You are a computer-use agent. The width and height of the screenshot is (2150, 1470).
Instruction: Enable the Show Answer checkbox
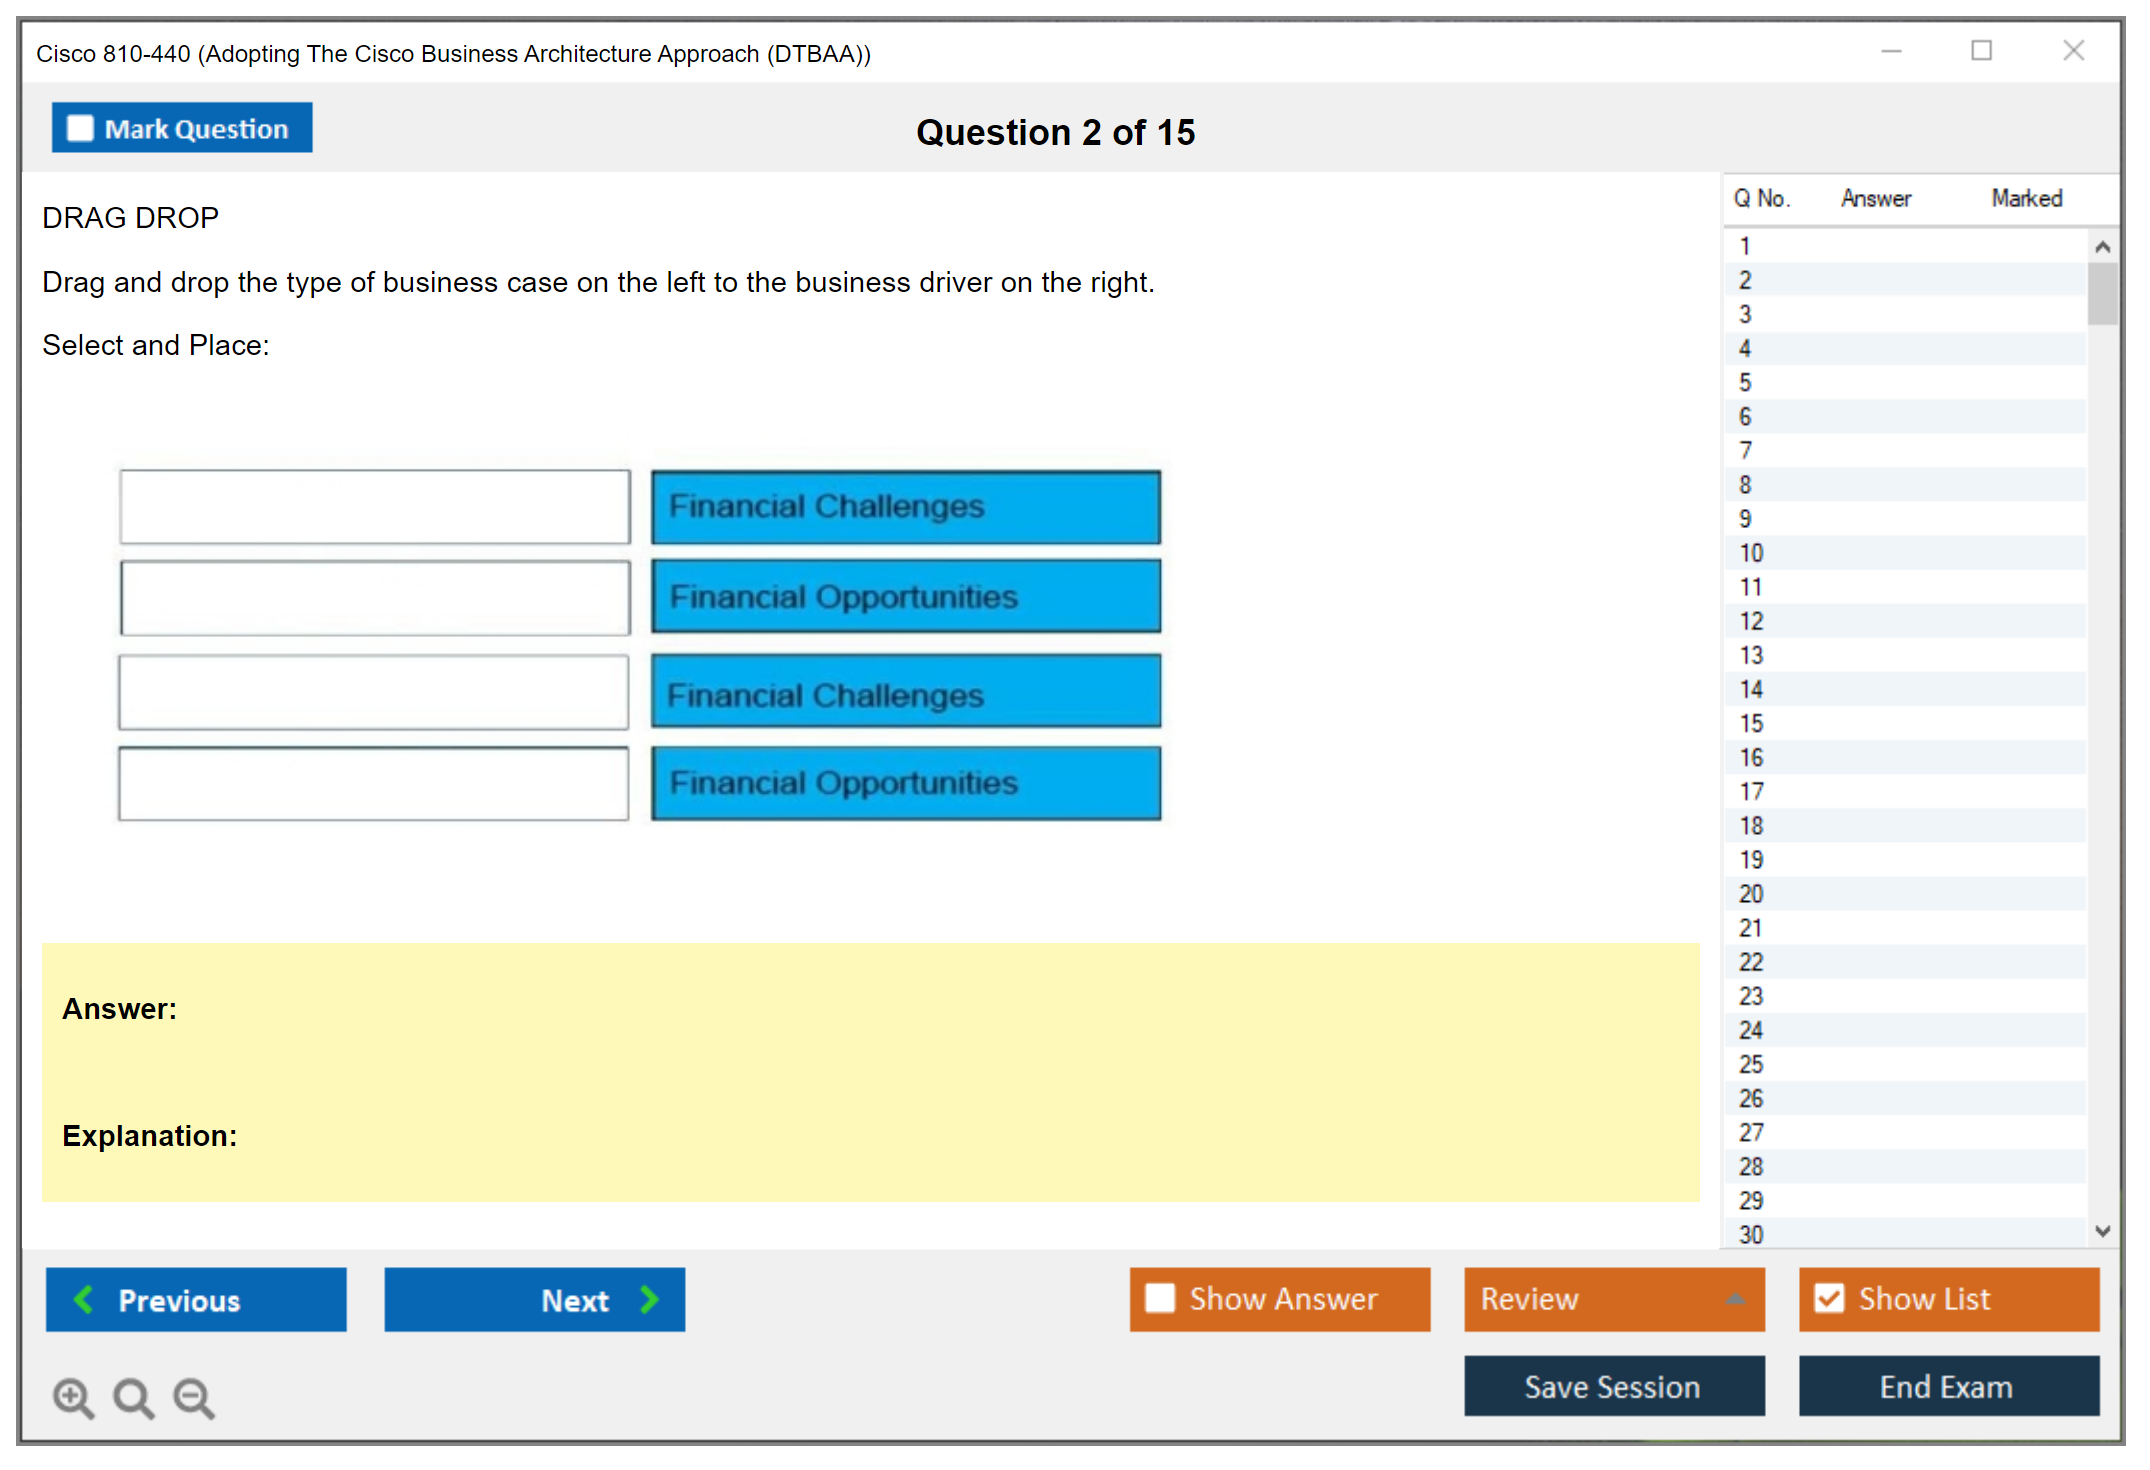tap(1160, 1298)
